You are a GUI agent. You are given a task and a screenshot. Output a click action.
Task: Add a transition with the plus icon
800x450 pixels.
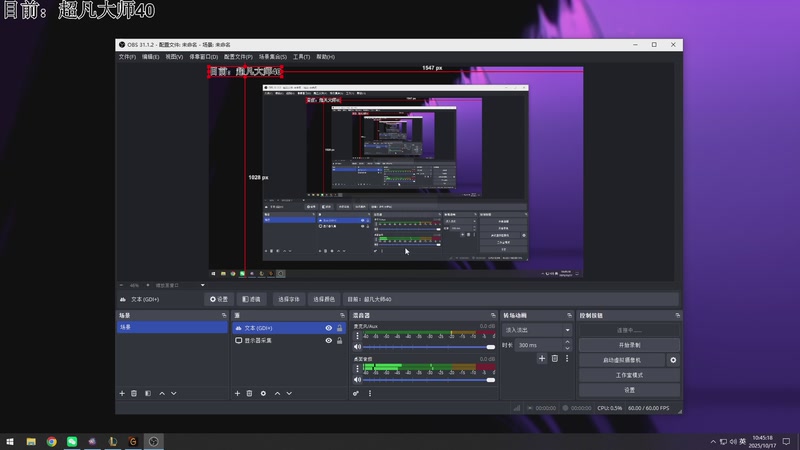coord(542,359)
